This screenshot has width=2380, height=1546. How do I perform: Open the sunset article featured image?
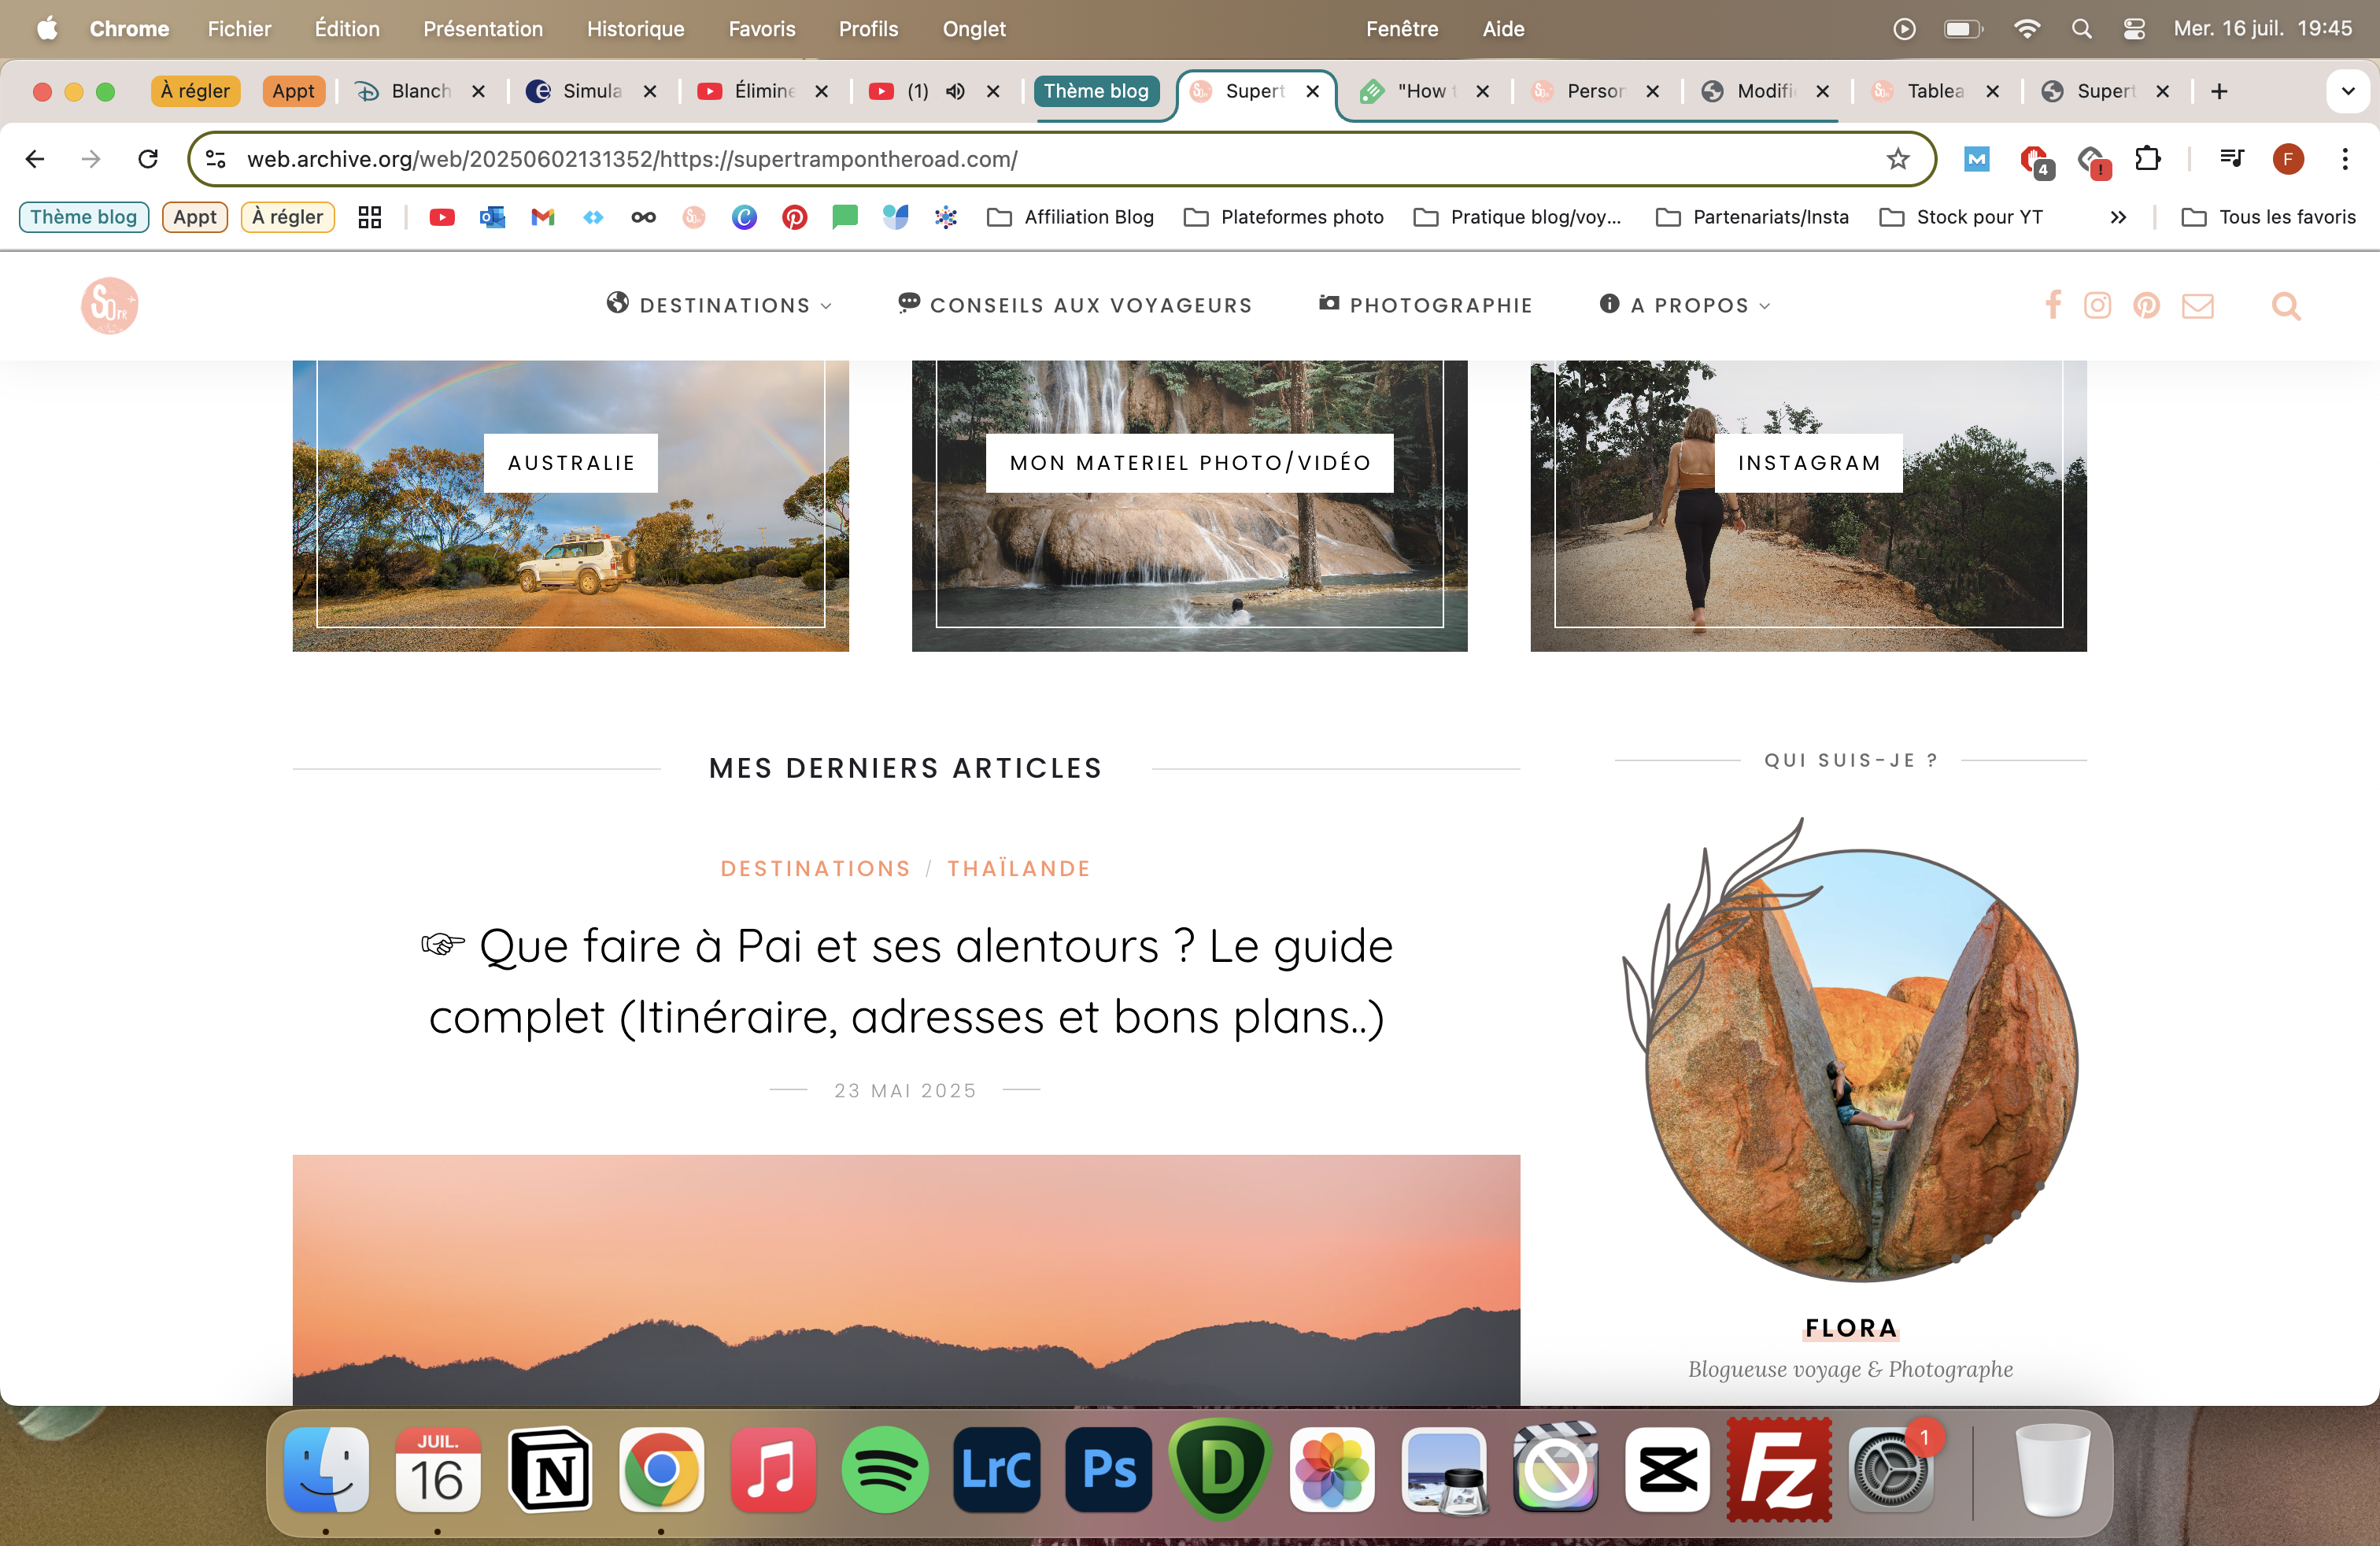coord(906,1280)
